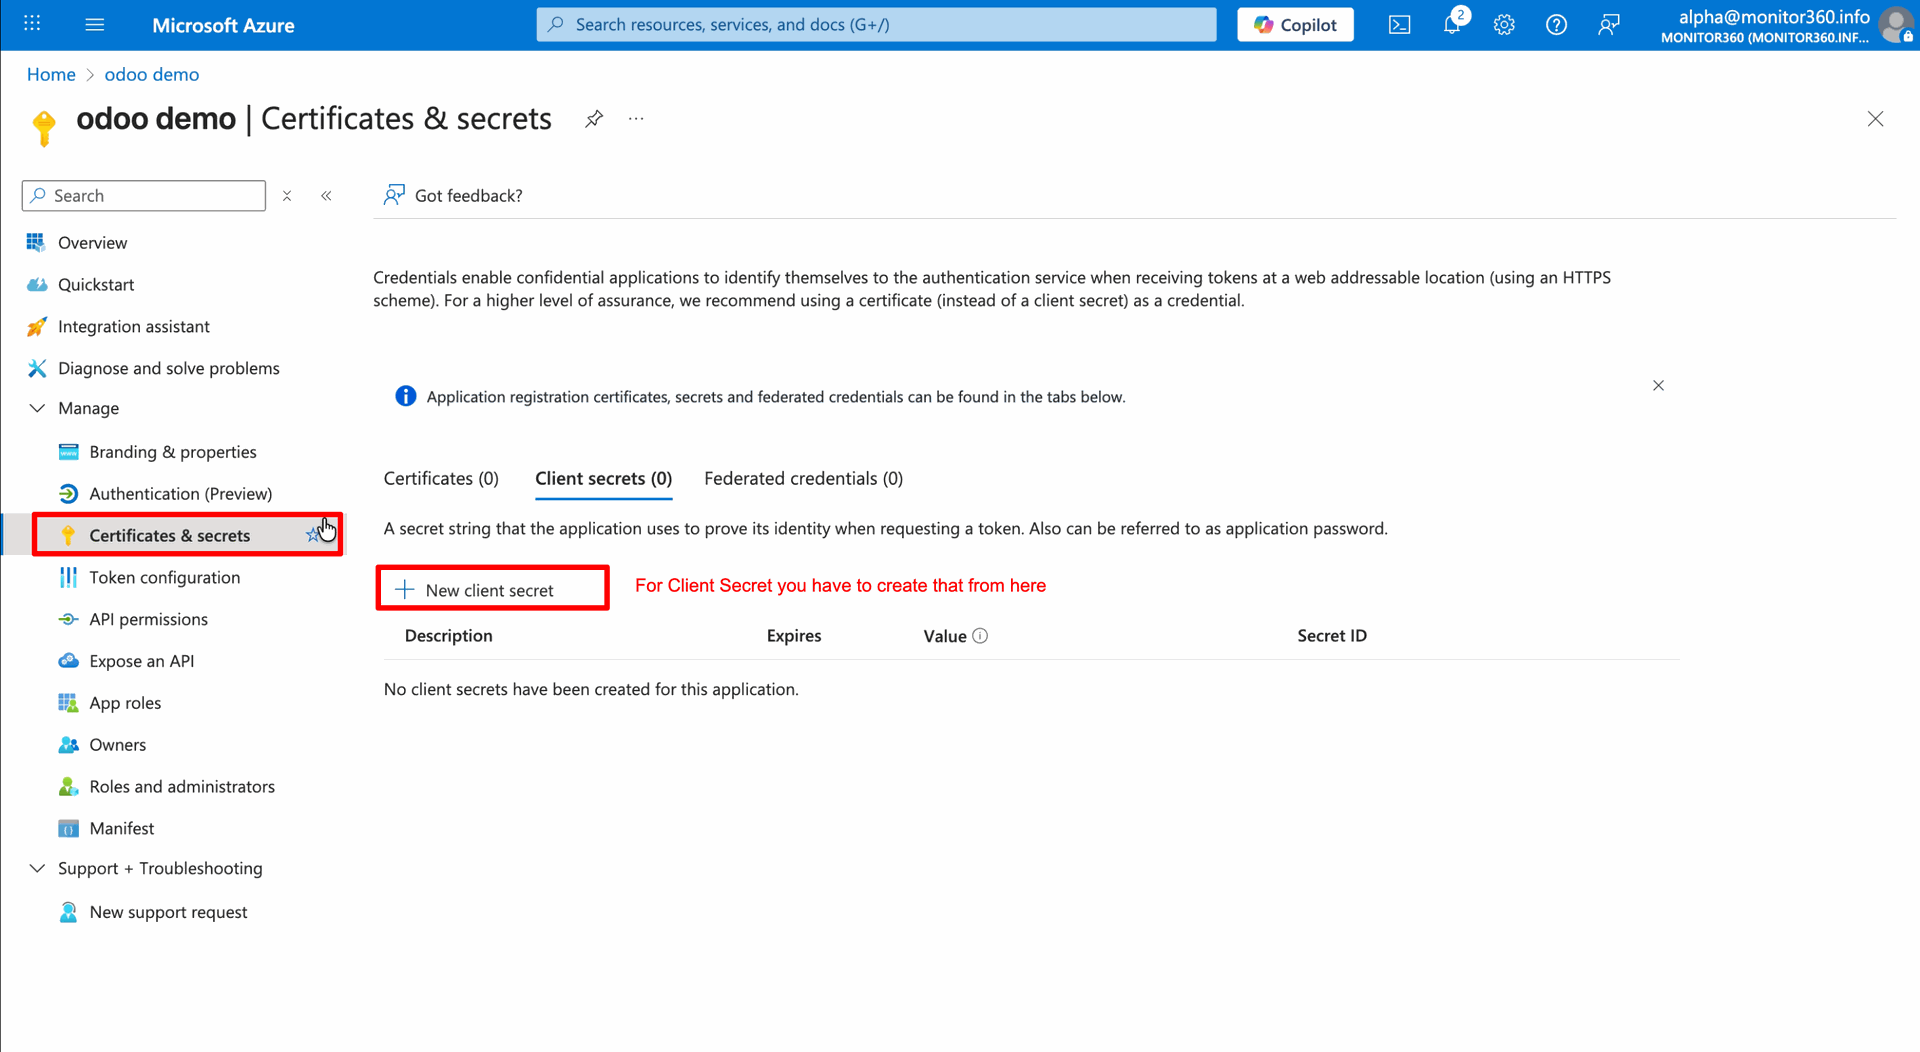Open Diagnose and solve problems
This screenshot has height=1052, width=1920.
coord(169,369)
